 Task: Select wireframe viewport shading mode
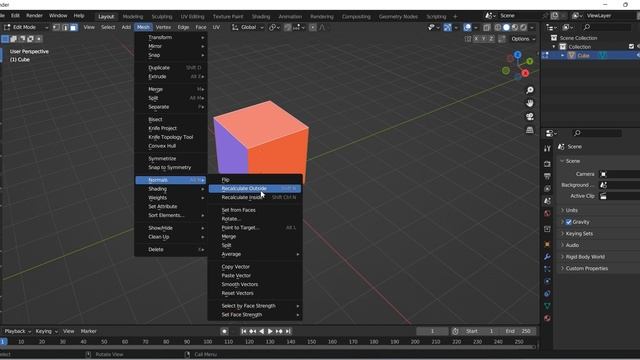498,27
